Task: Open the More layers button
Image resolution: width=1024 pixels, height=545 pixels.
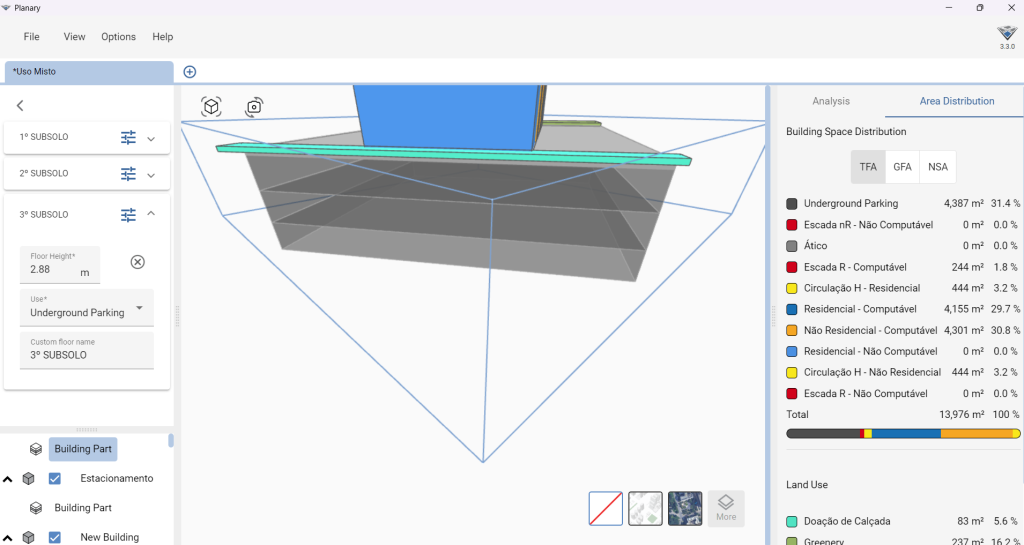Action: [x=726, y=508]
